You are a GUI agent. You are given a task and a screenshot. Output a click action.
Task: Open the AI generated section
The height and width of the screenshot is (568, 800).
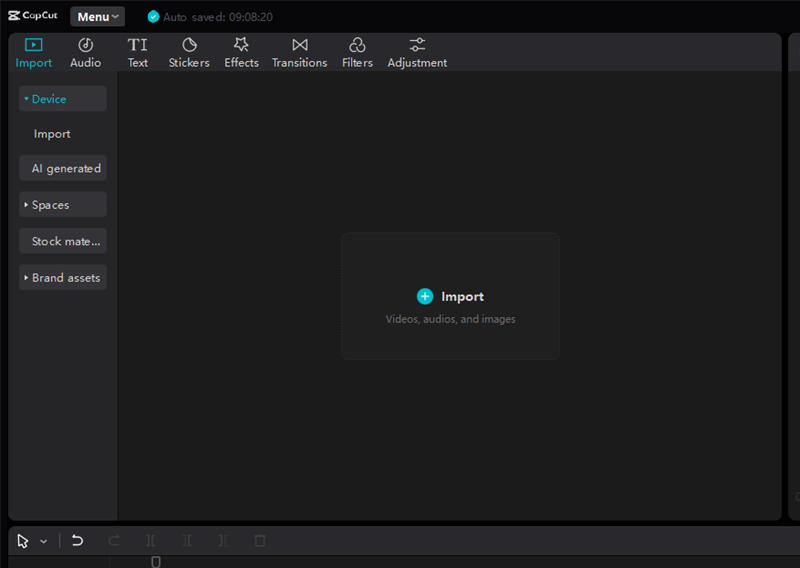click(62, 169)
